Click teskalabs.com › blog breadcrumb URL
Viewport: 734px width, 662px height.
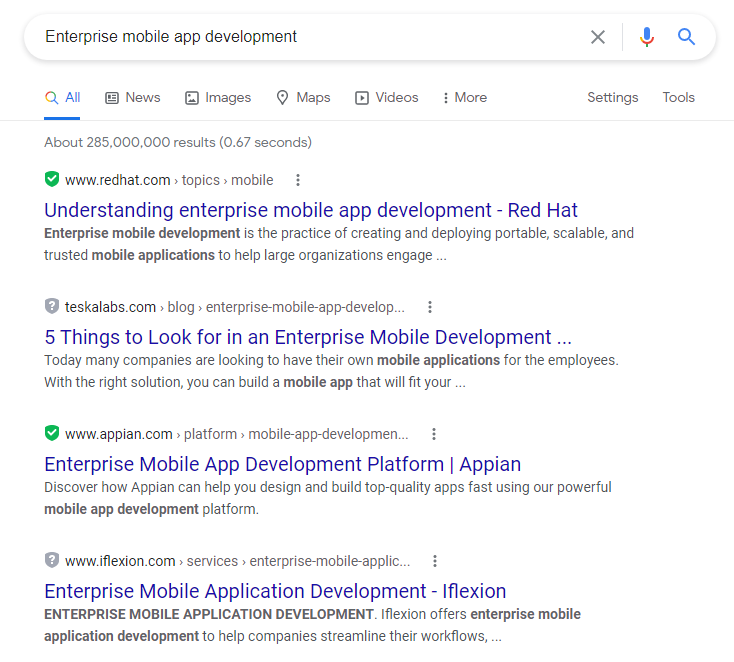(235, 307)
